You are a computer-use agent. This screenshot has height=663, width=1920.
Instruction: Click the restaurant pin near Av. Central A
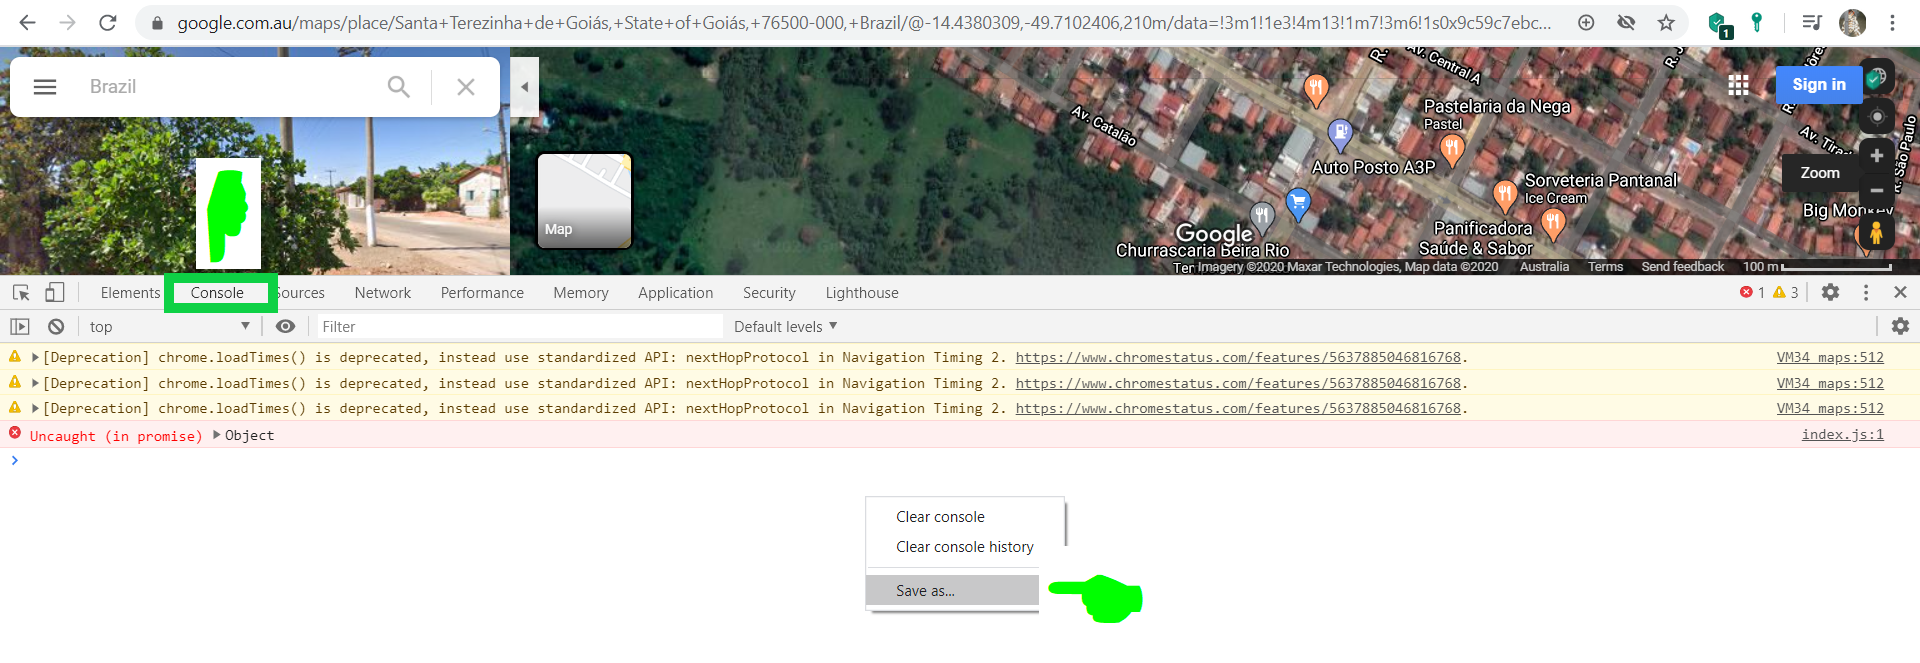[x=1316, y=90]
